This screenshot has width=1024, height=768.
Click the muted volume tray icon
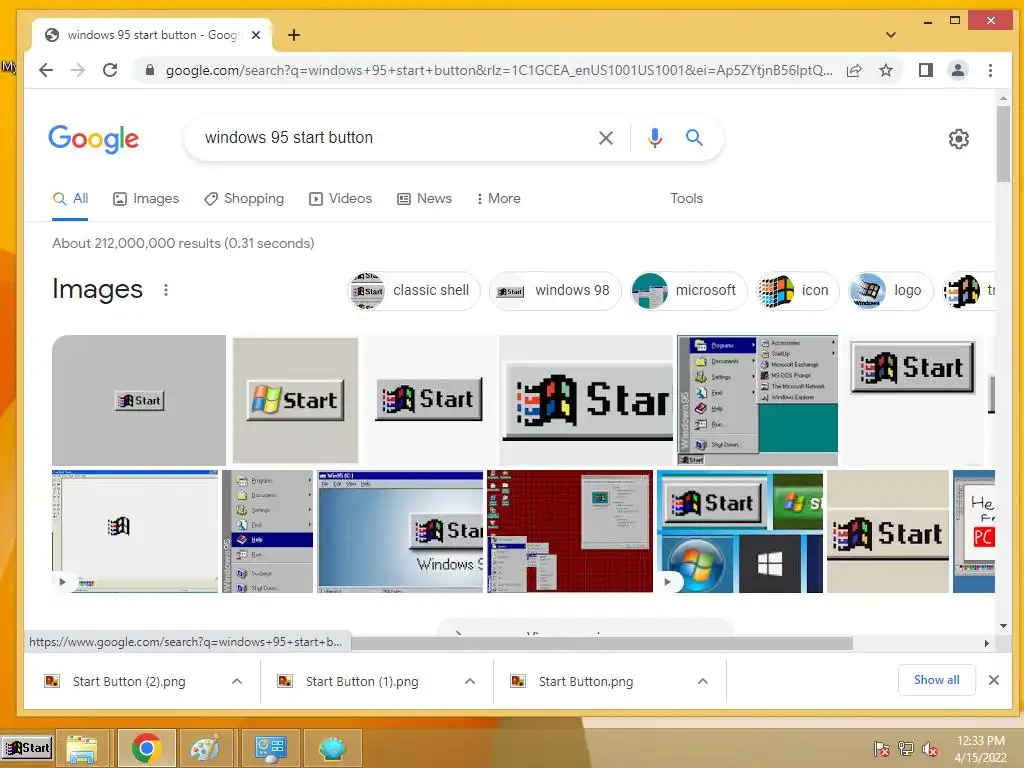[x=929, y=749]
